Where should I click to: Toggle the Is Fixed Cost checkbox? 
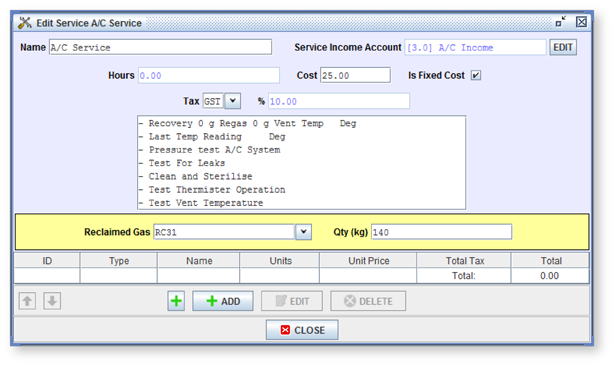[x=476, y=75]
